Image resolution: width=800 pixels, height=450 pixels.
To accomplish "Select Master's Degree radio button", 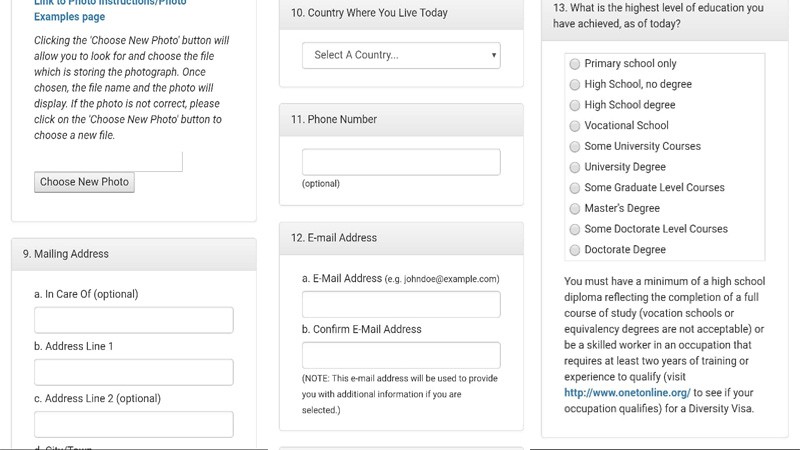I will point(575,209).
